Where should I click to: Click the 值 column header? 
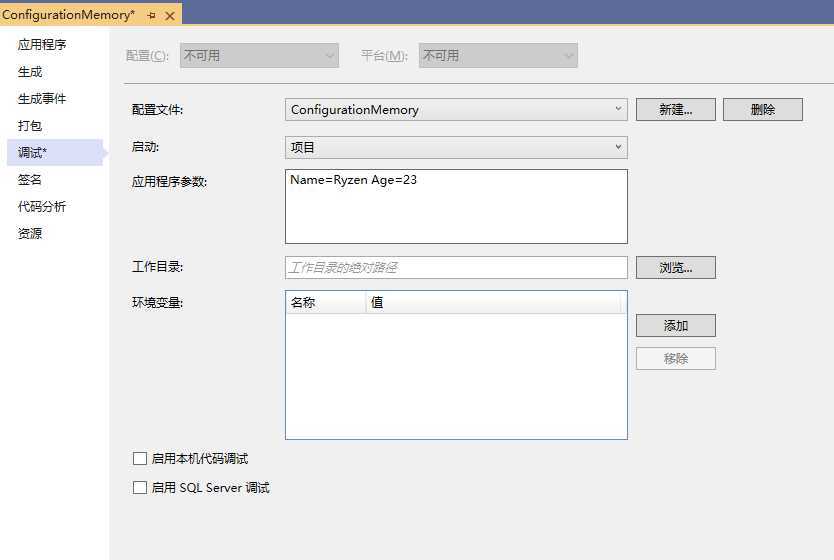tap(494, 303)
